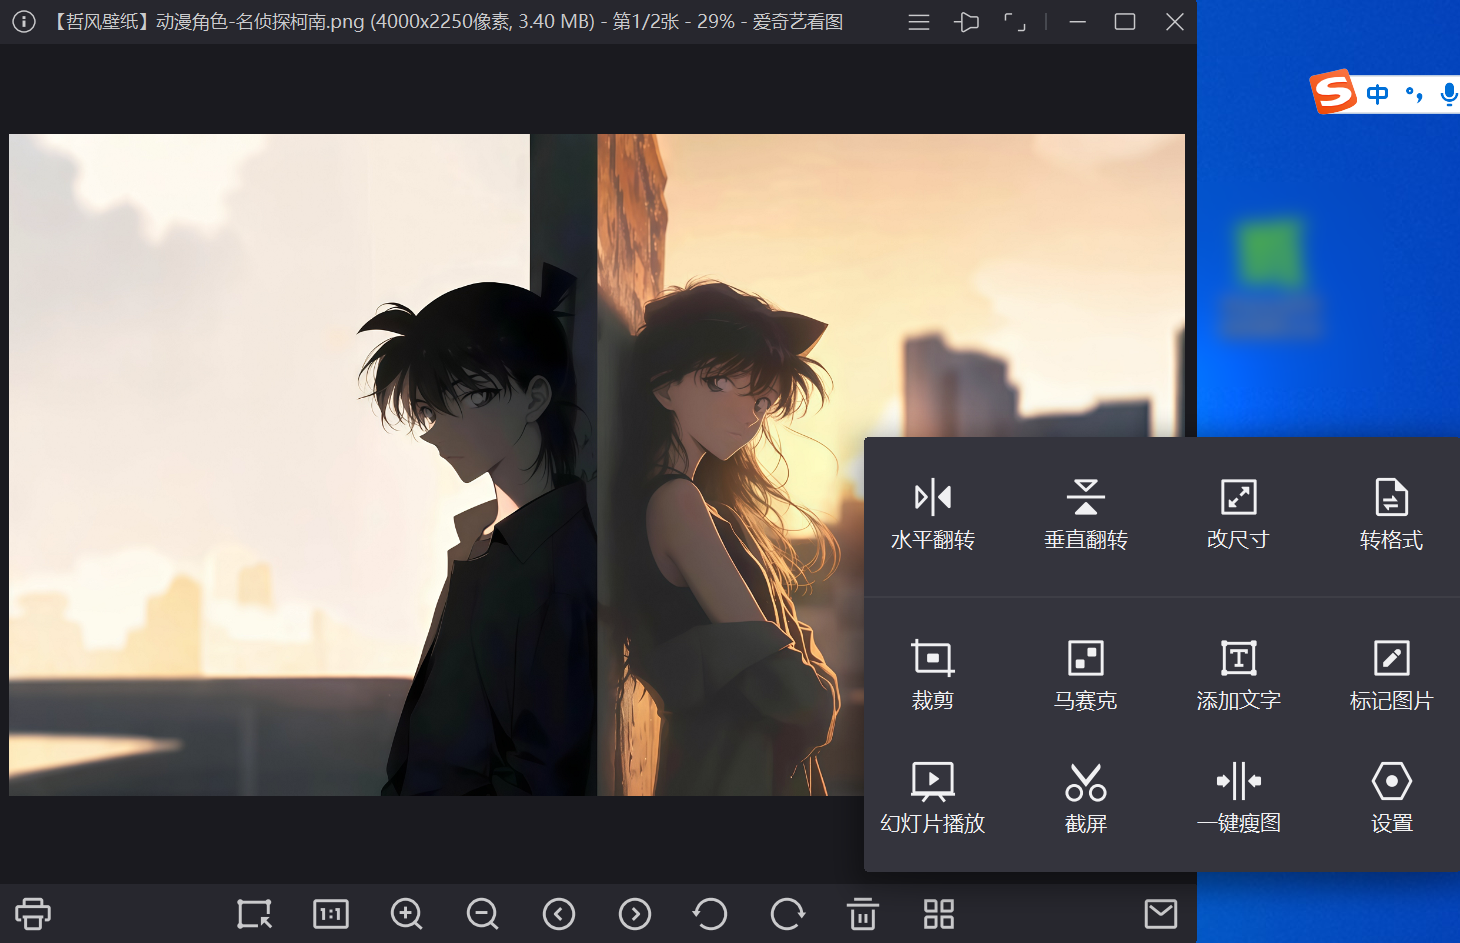The width and height of the screenshot is (1460, 943).
Task: Pin the viewer window on top
Action: coord(966,22)
